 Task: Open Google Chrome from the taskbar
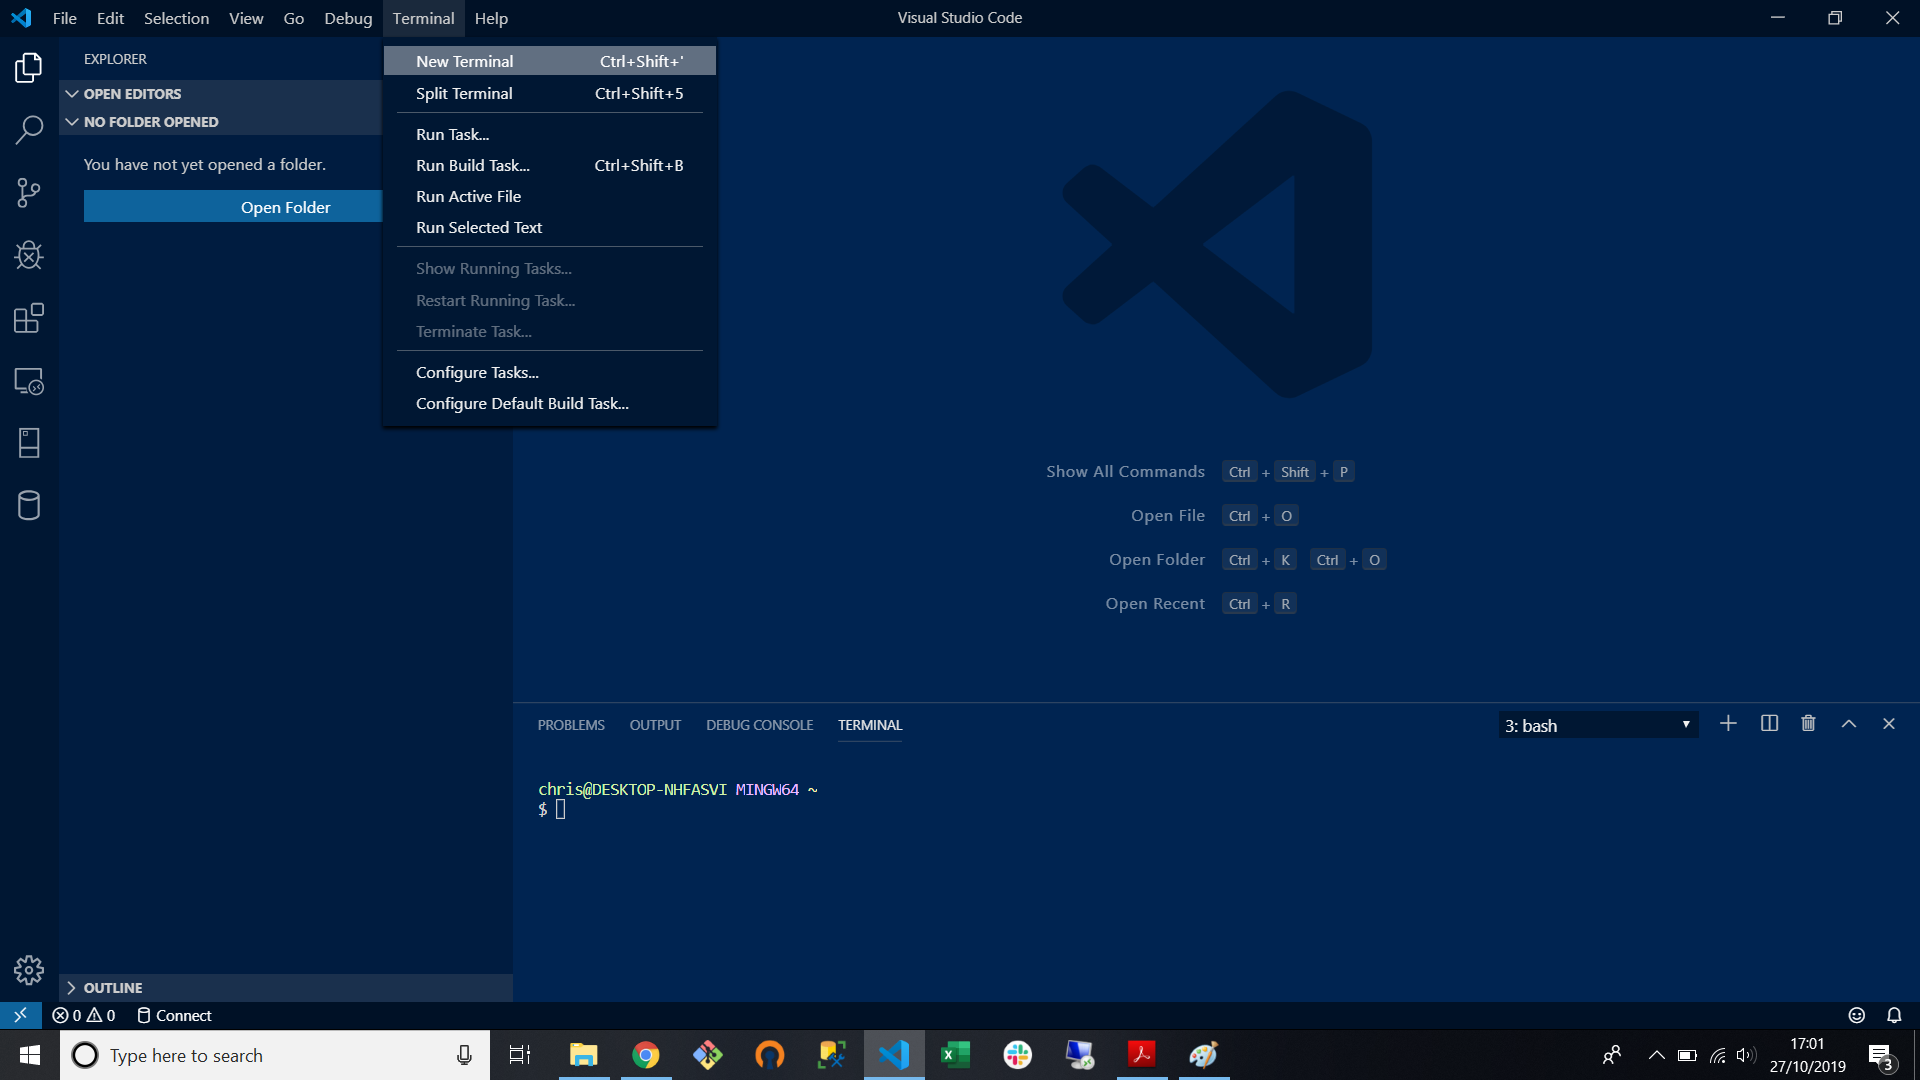(x=646, y=1055)
